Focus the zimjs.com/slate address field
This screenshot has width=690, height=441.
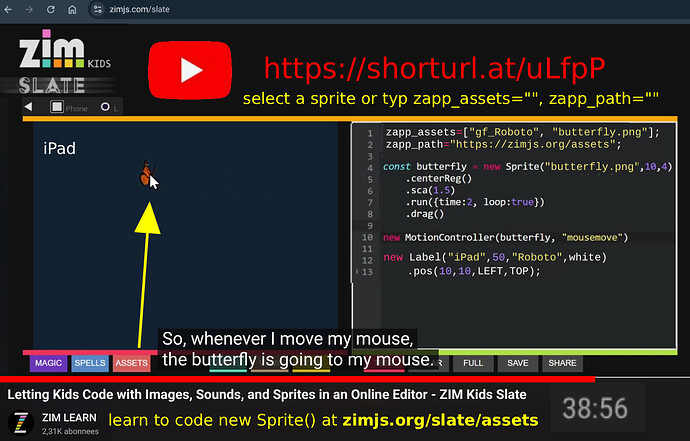pos(139,9)
